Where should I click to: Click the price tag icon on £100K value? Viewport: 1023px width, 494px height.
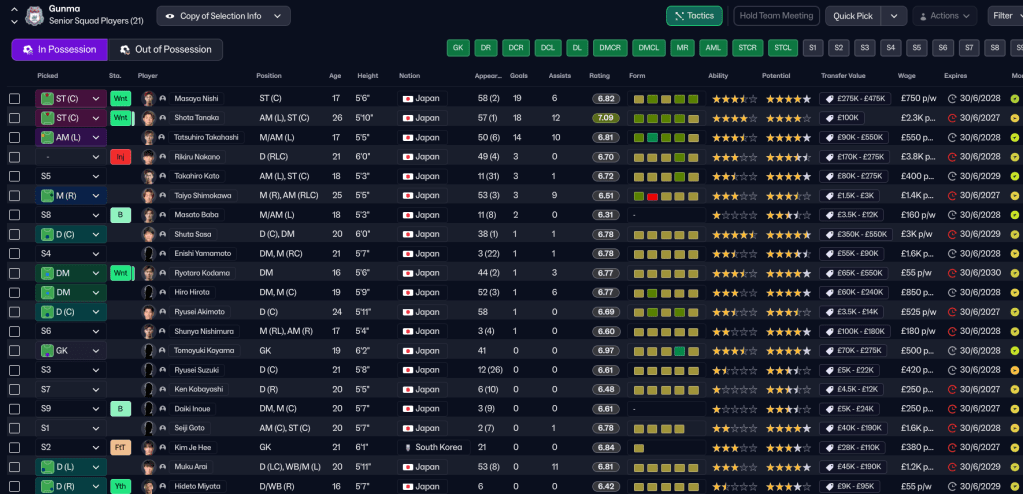coord(828,118)
